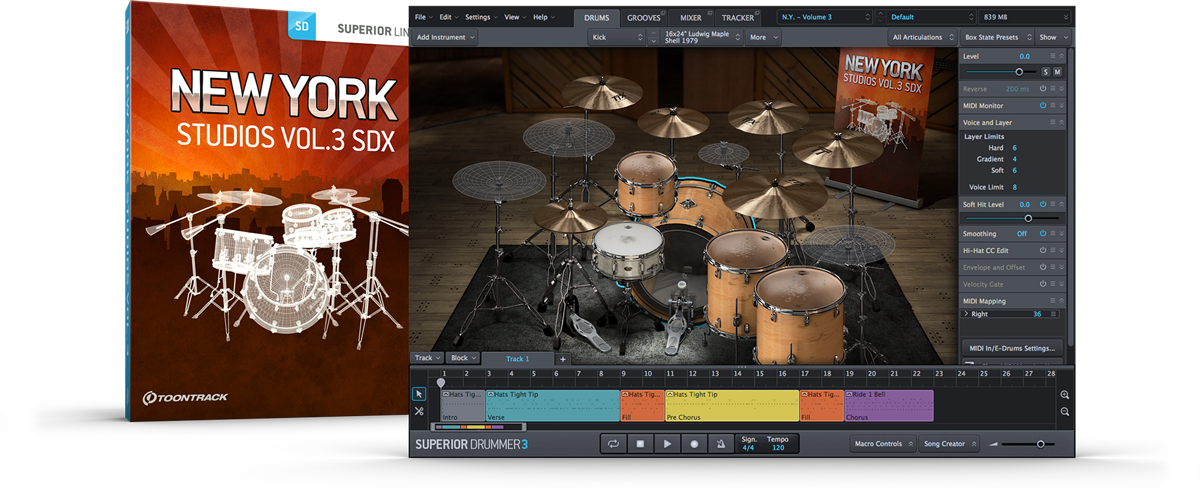Add a new track with the plus button

click(x=562, y=358)
